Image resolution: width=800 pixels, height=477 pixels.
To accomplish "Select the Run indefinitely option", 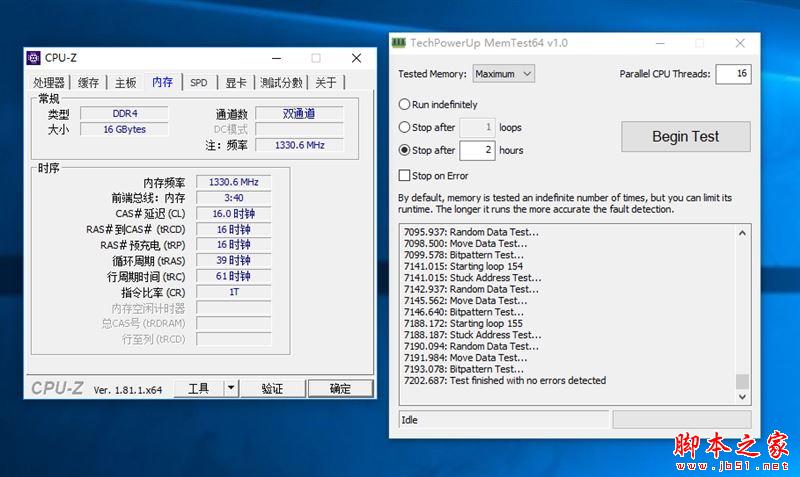I will 404,104.
